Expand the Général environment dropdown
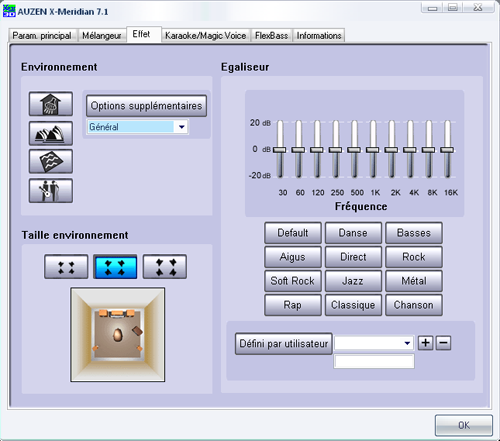This screenshot has width=500, height=441. [x=181, y=127]
